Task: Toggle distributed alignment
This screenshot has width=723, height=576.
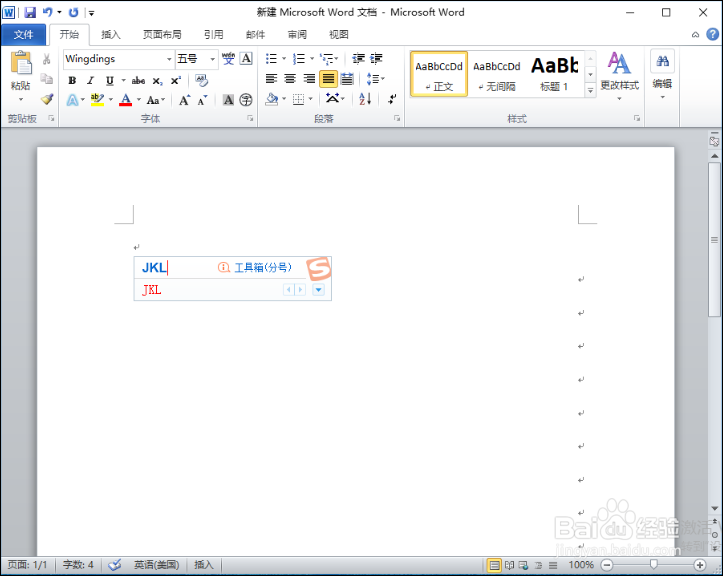Action: click(x=347, y=79)
